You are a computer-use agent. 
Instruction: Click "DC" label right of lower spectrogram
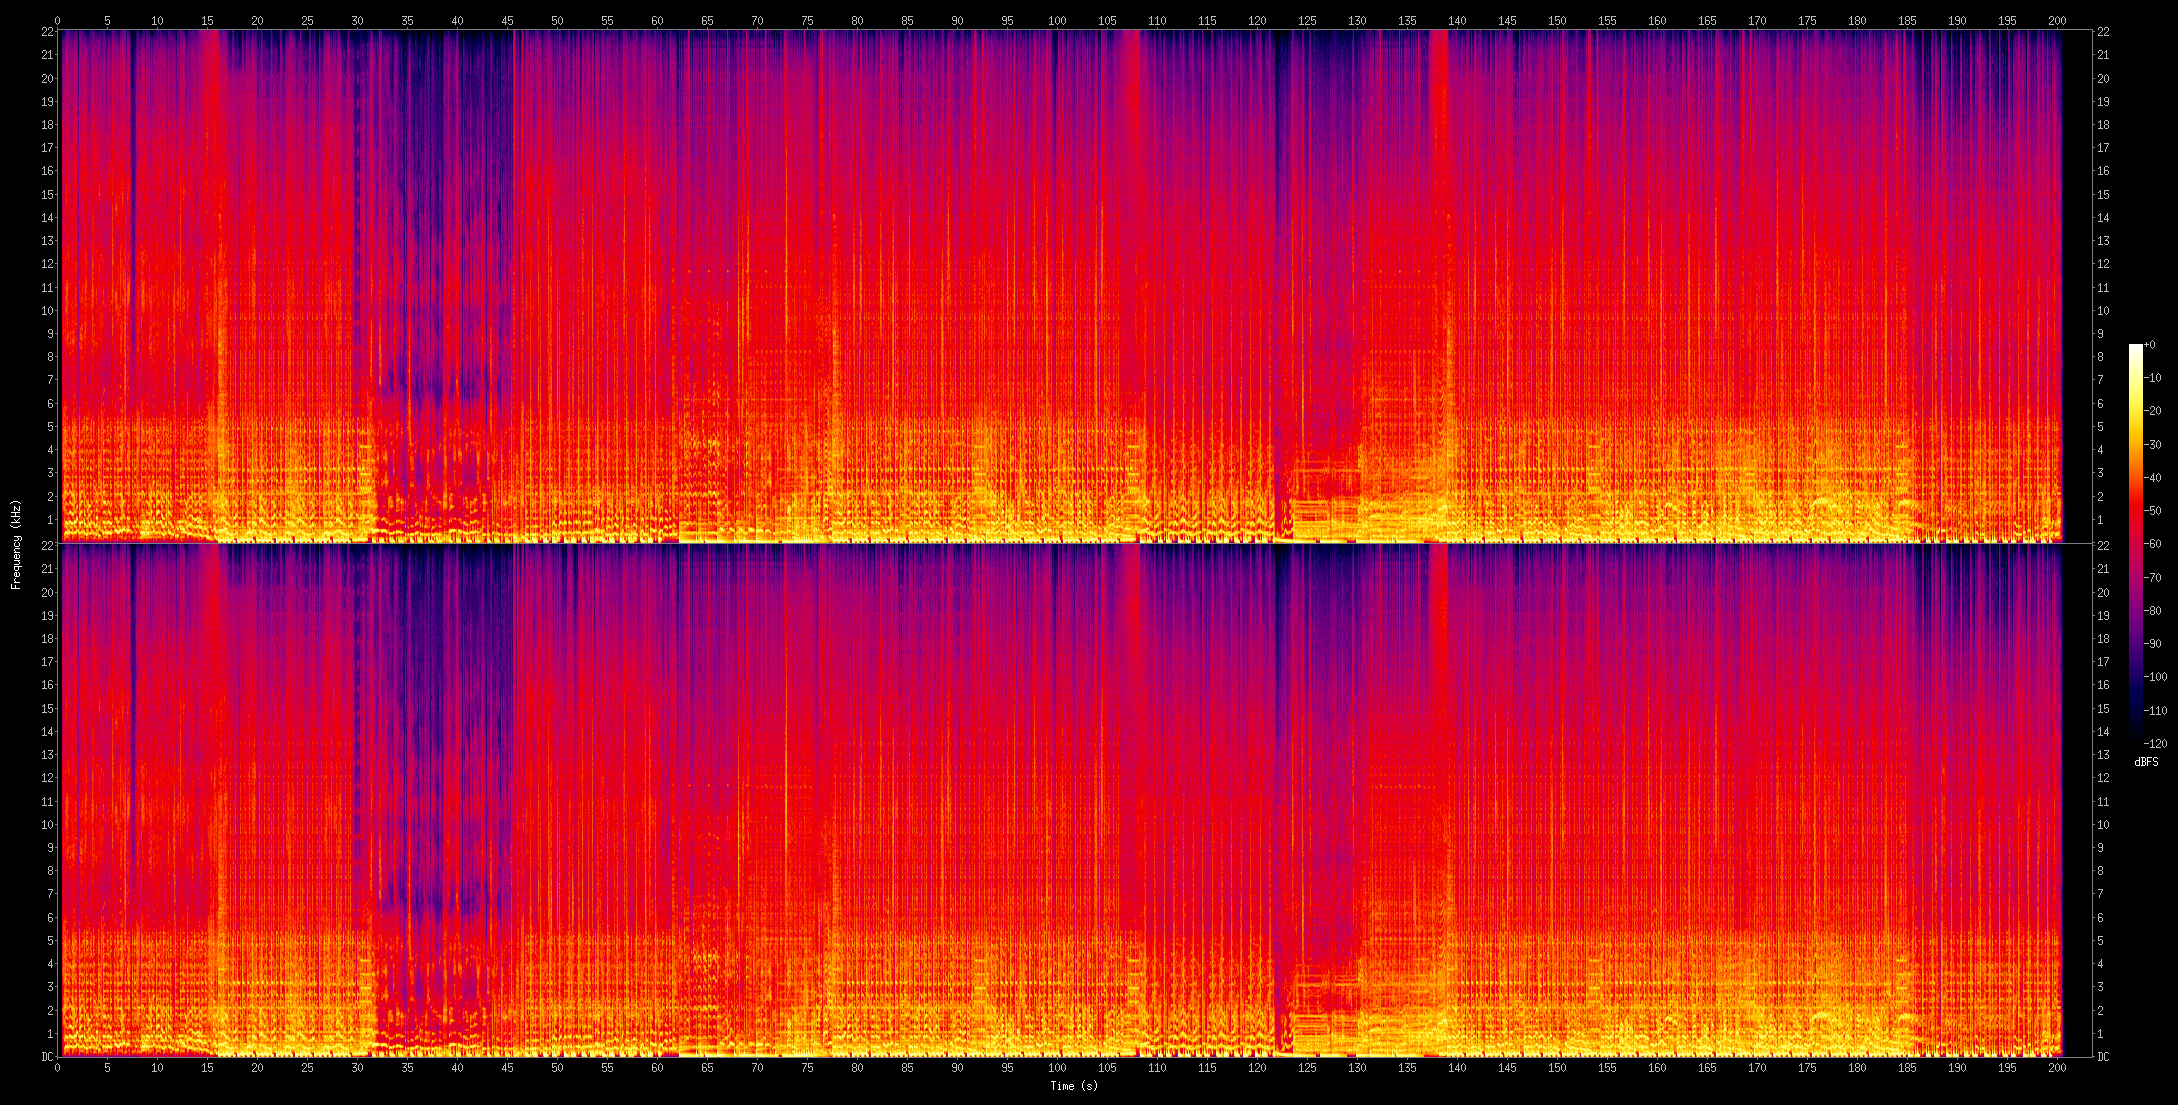tap(2103, 1057)
